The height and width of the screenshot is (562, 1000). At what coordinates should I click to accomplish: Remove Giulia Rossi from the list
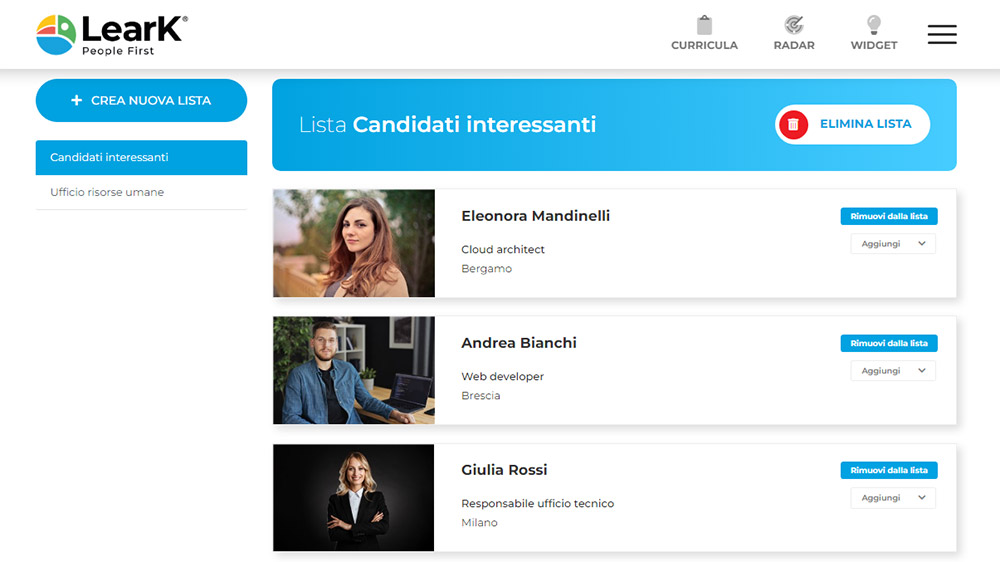click(889, 470)
